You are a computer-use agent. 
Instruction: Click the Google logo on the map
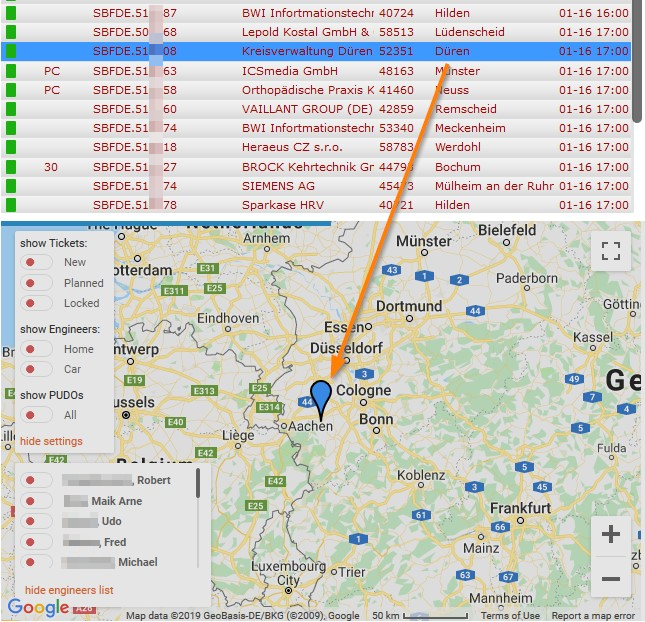pyautogui.click(x=38, y=607)
